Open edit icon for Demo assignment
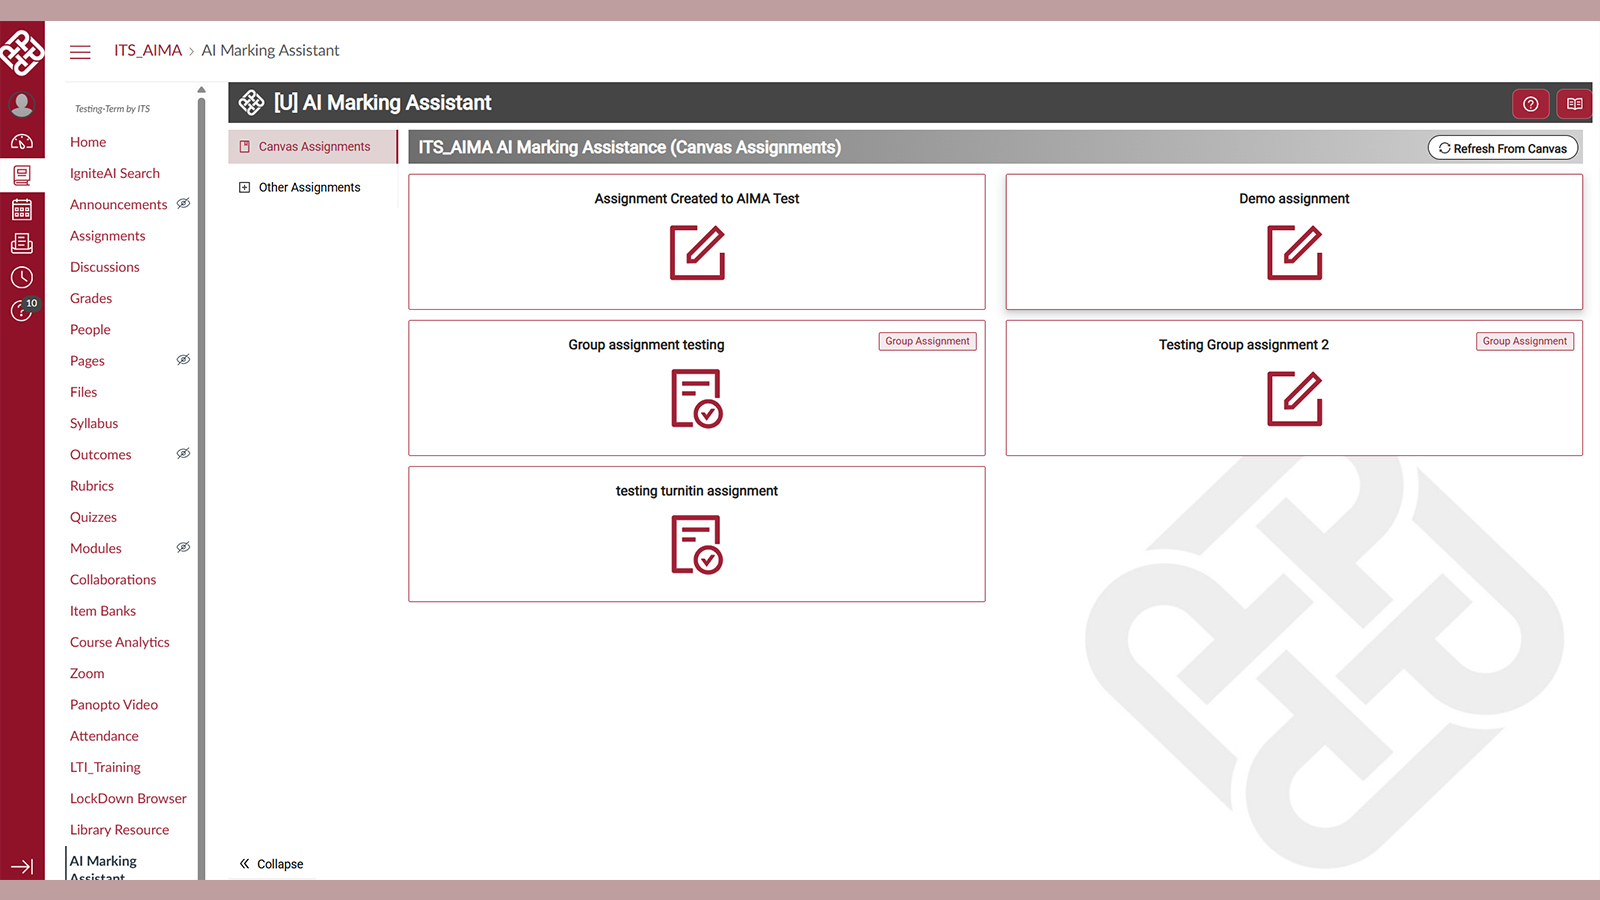Image resolution: width=1600 pixels, height=900 pixels. point(1294,252)
